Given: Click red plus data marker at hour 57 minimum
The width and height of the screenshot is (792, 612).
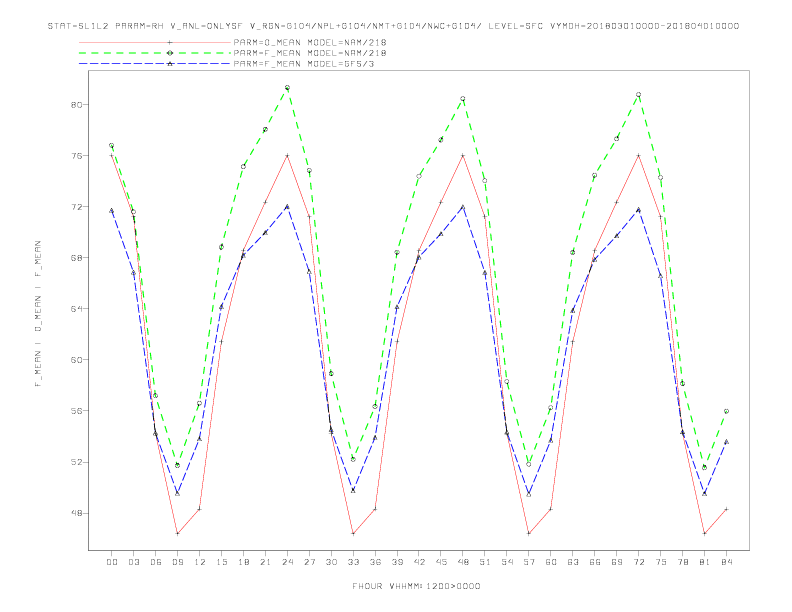Looking at the screenshot, I should pyautogui.click(x=529, y=533).
